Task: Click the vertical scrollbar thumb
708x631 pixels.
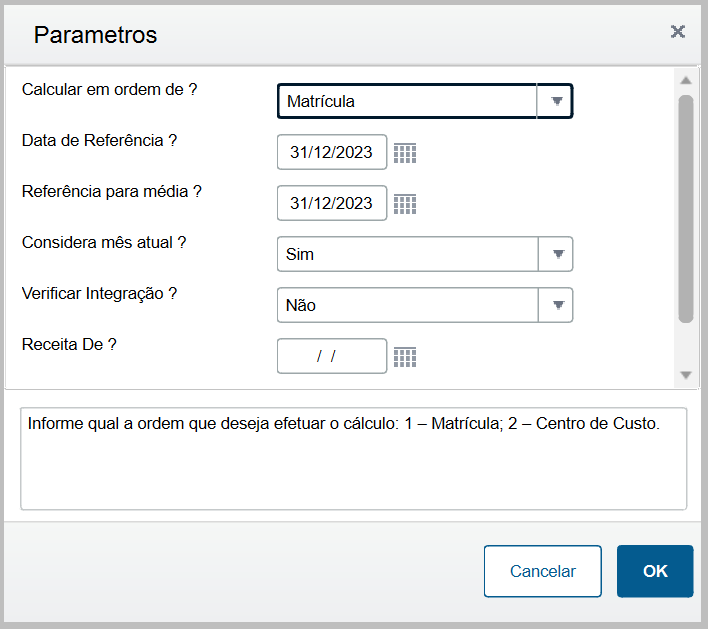Action: (686, 209)
